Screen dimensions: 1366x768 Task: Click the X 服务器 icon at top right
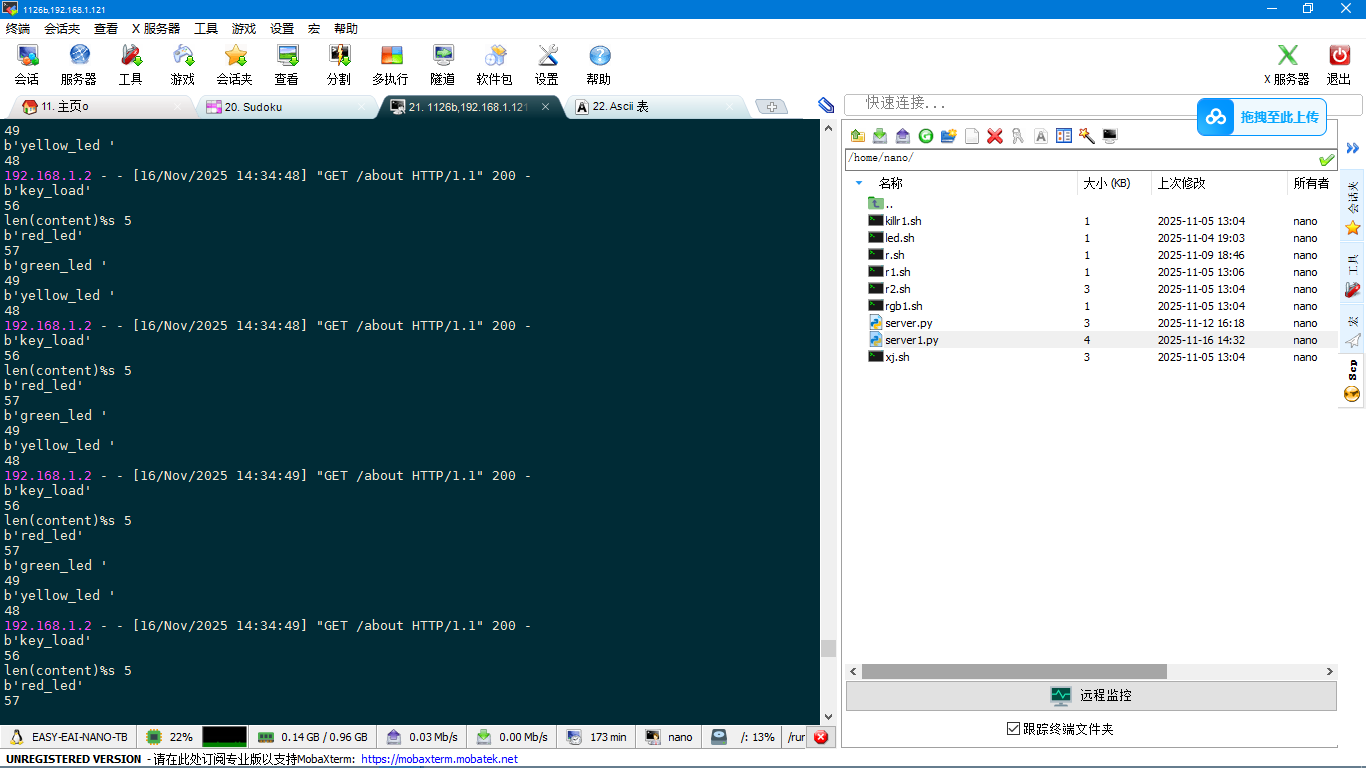1286,64
